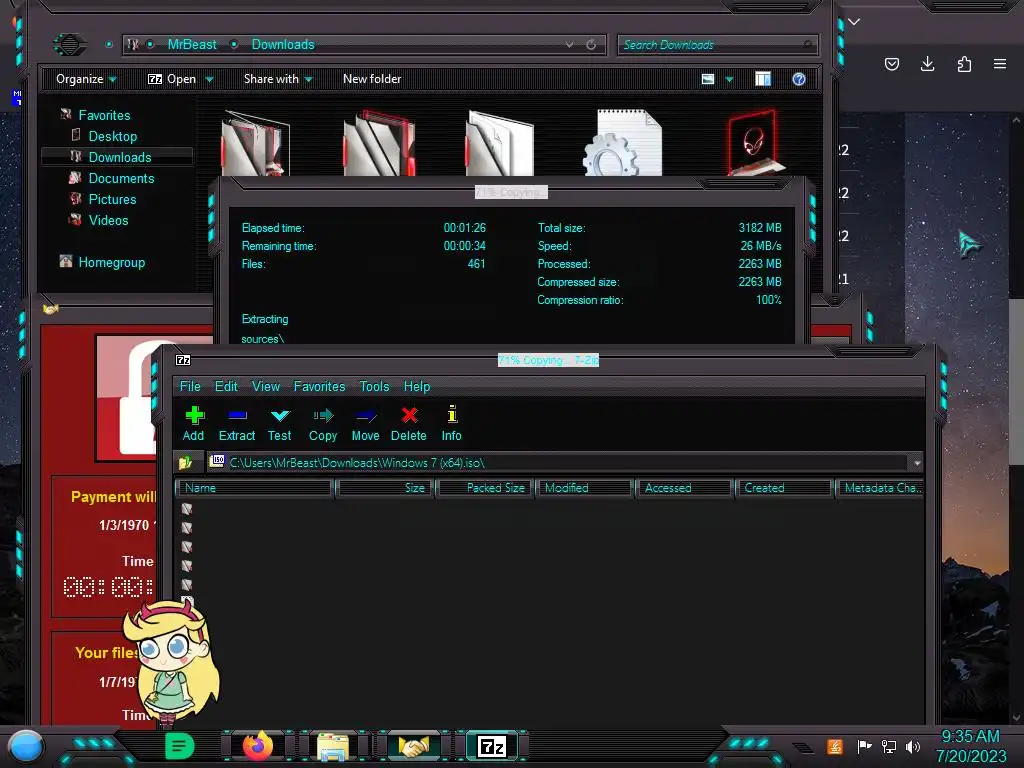The width and height of the screenshot is (1024, 768).
Task: Sort by Accessed column in 7-Zip
Action: 684,488
